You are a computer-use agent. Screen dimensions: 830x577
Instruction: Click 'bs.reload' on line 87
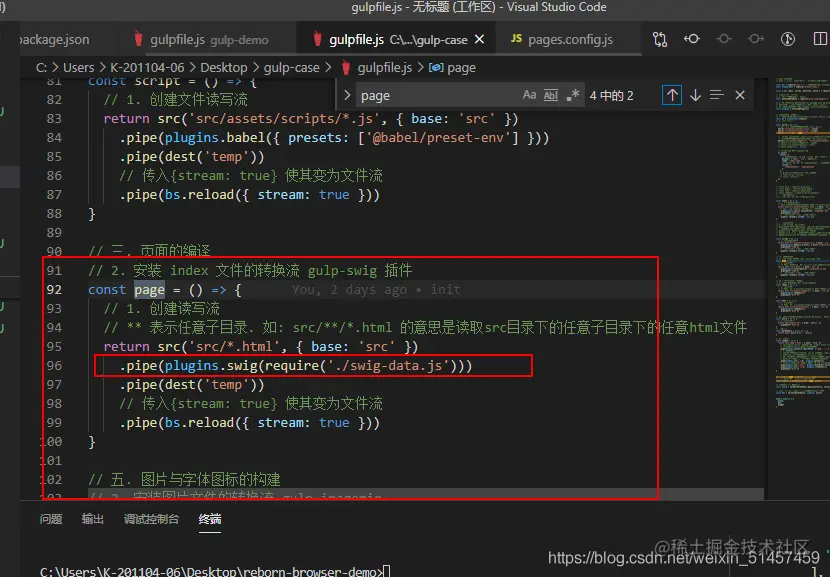199,195
